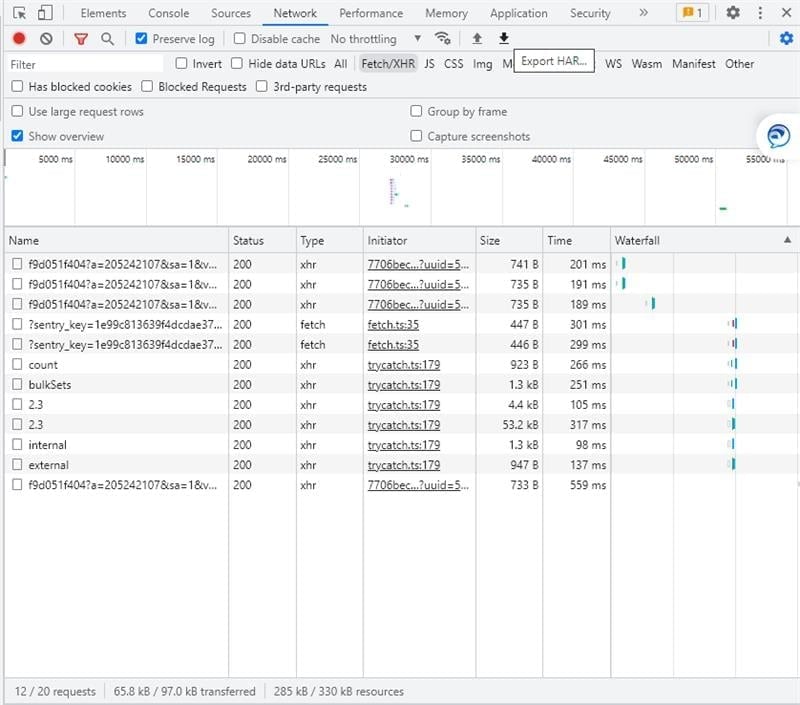Toggle the device toolbar icon
800x705 pixels.
click(45, 13)
